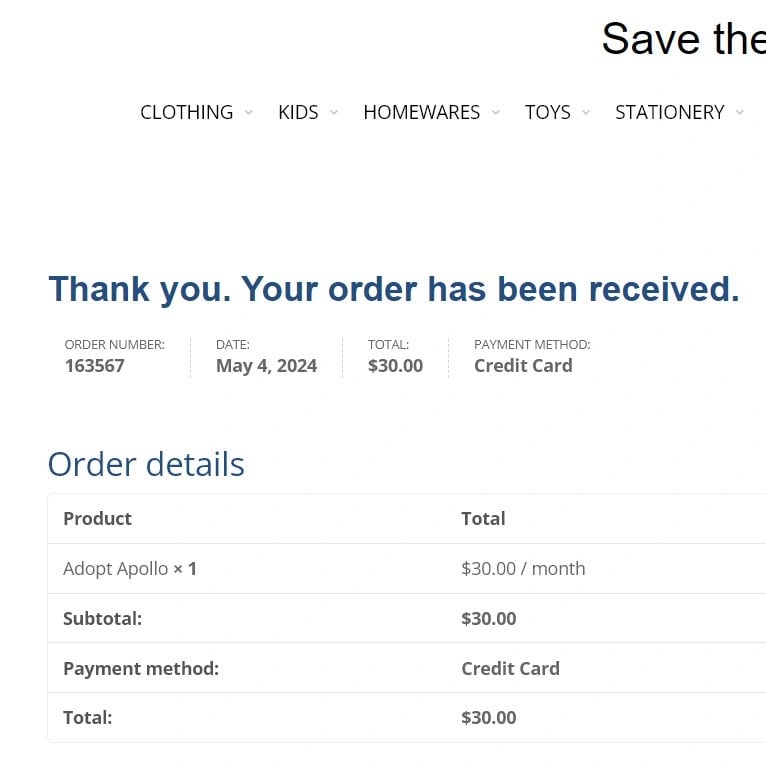Viewport: 766px width, 766px height.
Task: Expand the chevron arrow beside TOYS
Action: 586,112
